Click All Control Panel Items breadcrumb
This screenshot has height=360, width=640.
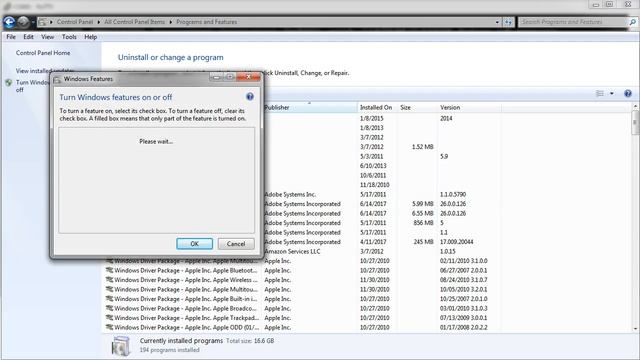tap(134, 22)
